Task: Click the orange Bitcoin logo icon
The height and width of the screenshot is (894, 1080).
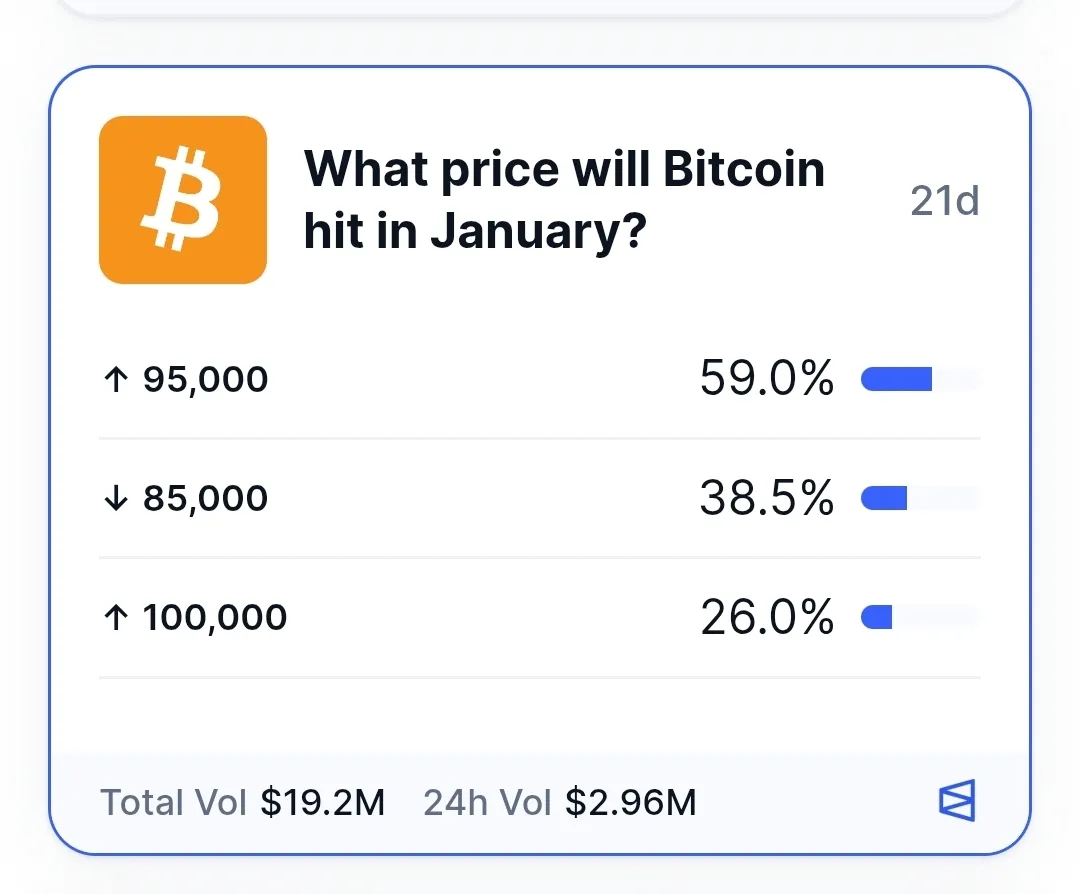Action: click(x=183, y=200)
